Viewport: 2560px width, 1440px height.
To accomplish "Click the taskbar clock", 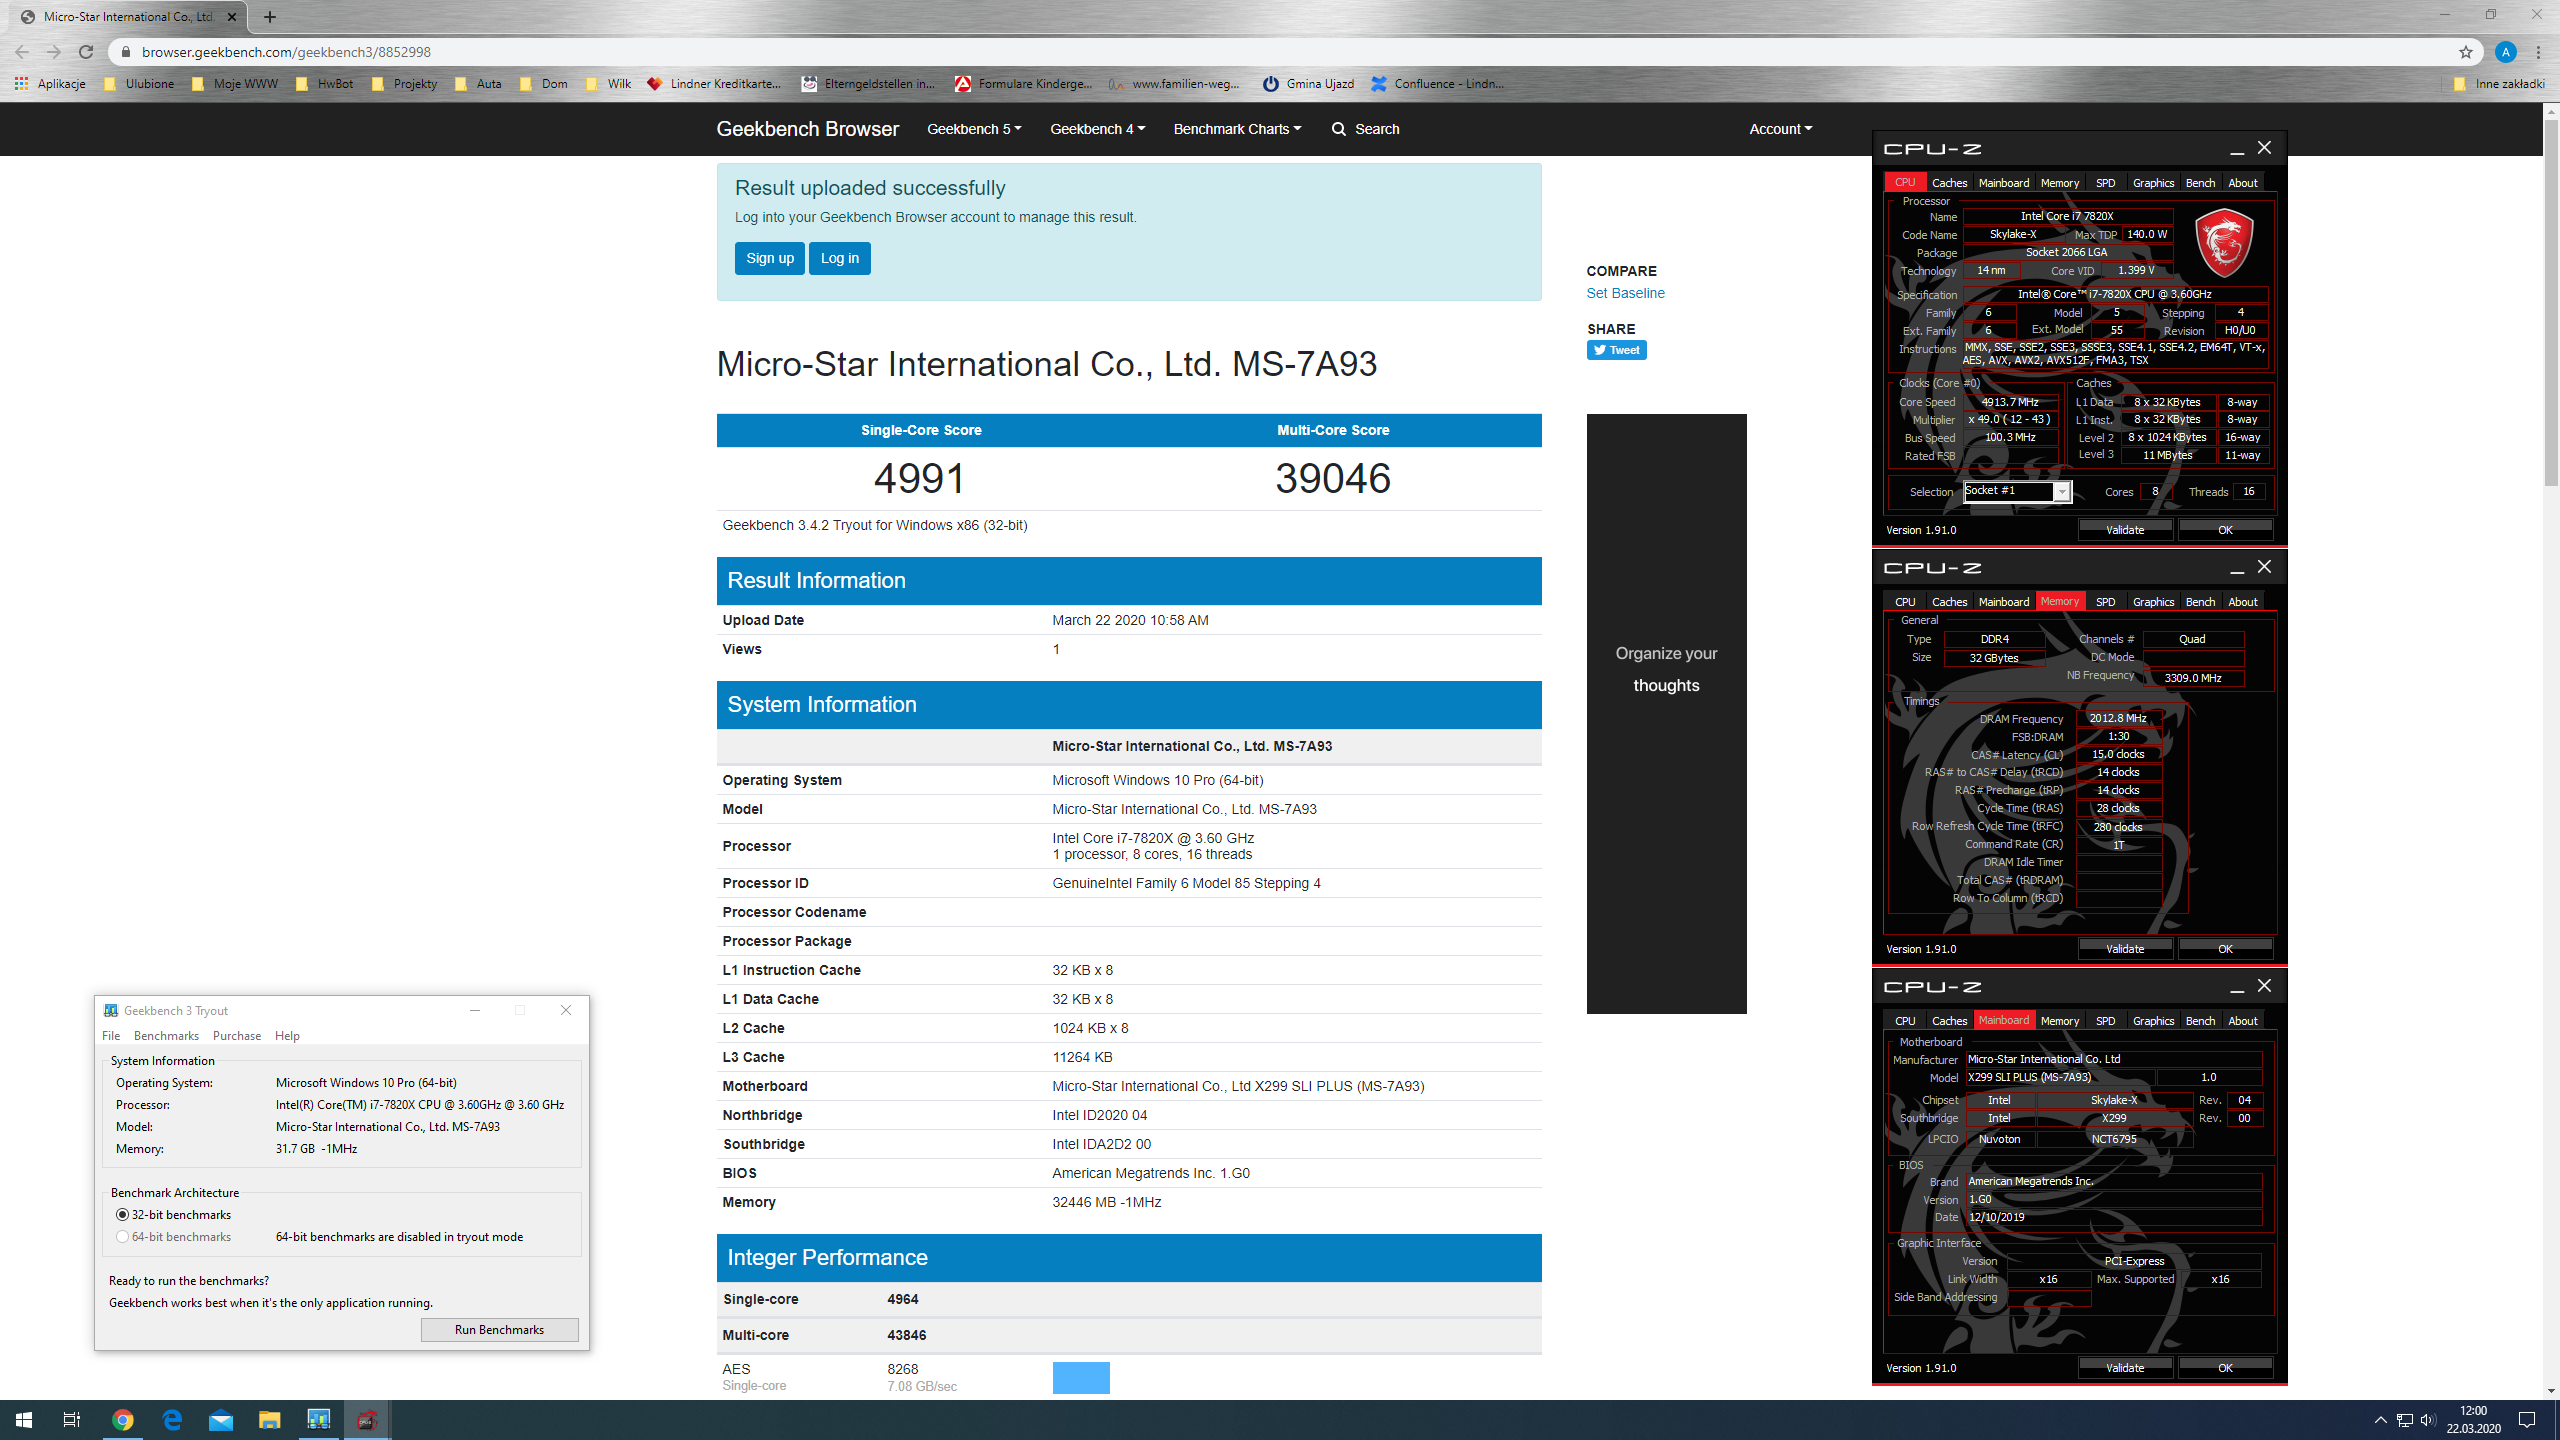I will click(2473, 1420).
